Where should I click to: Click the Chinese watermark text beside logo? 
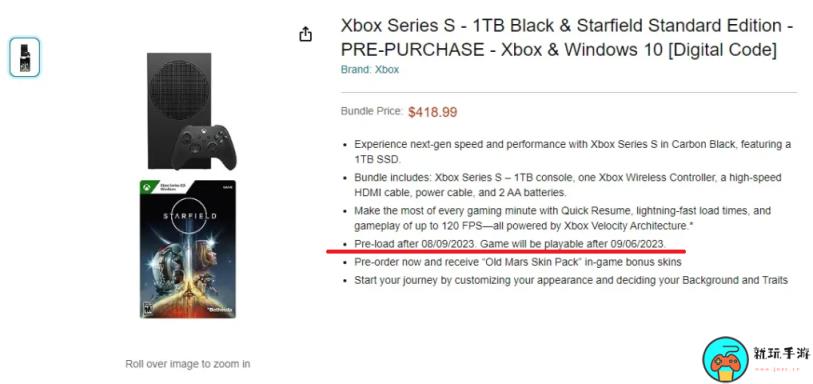click(782, 354)
